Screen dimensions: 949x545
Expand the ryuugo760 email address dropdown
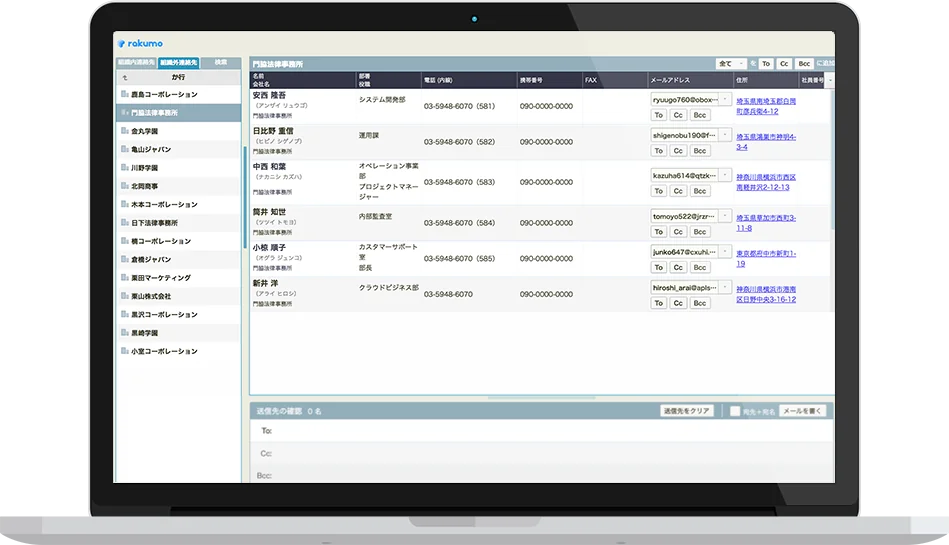(725, 99)
